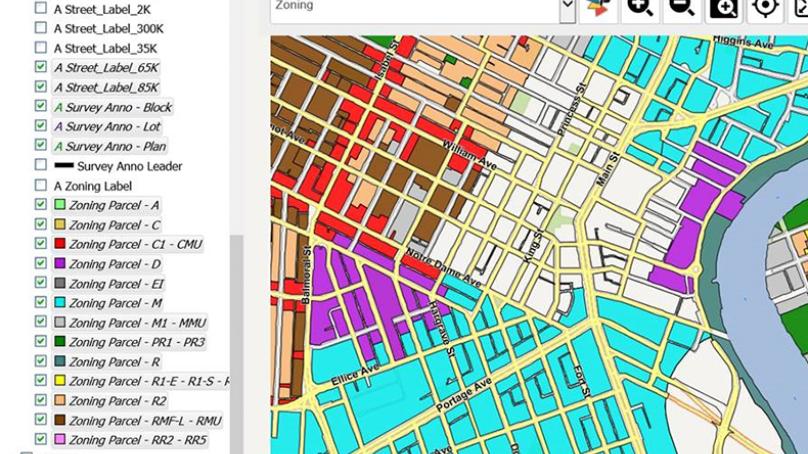Zoom out with the minus magnifier
This screenshot has width=808, height=454.
682,8
